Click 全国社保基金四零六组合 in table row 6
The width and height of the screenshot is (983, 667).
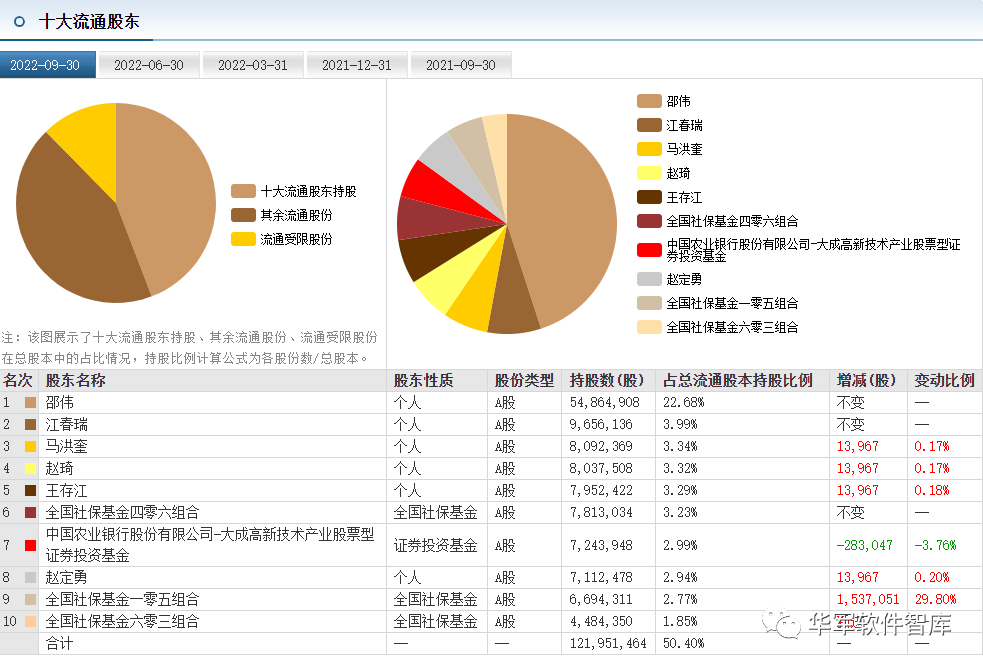[122, 512]
